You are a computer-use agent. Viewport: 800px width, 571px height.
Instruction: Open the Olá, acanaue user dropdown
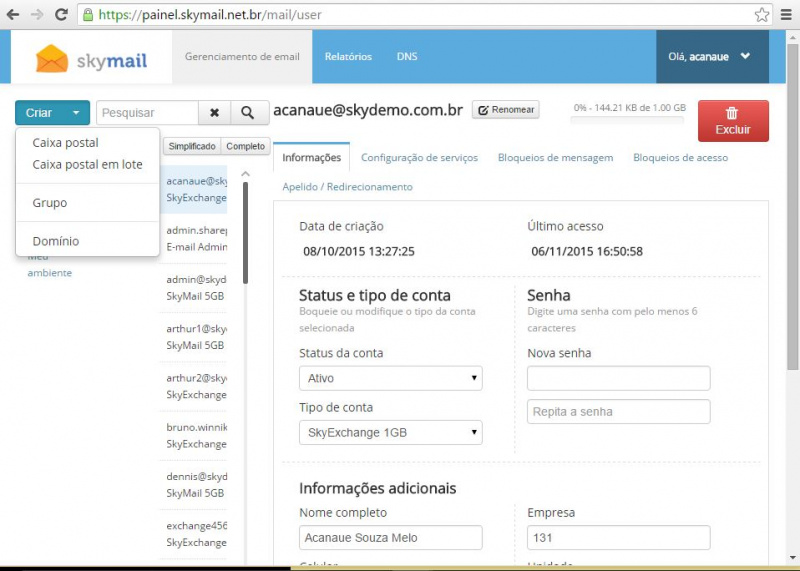(712, 57)
